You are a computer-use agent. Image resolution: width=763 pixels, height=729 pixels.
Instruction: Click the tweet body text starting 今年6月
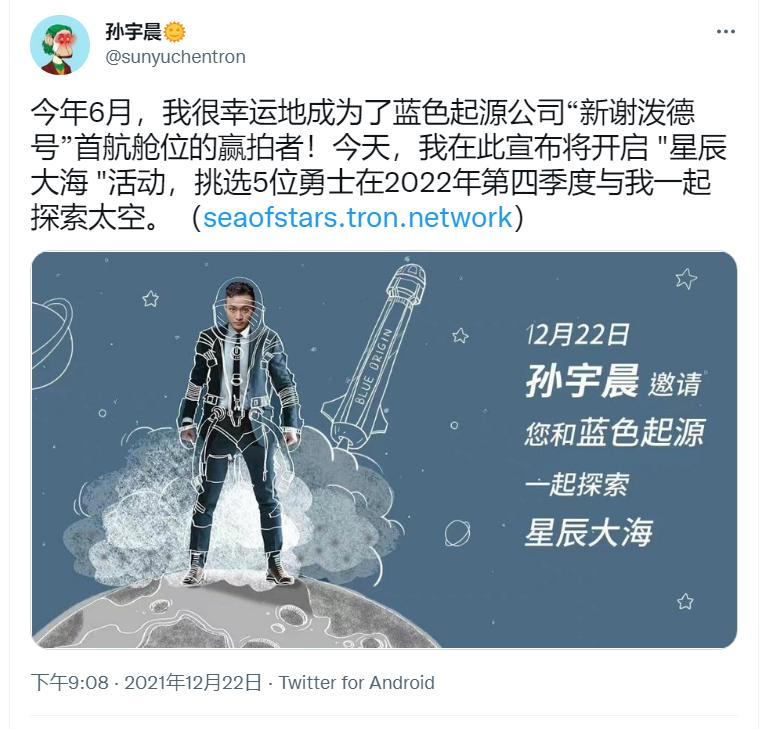pyautogui.click(x=379, y=165)
